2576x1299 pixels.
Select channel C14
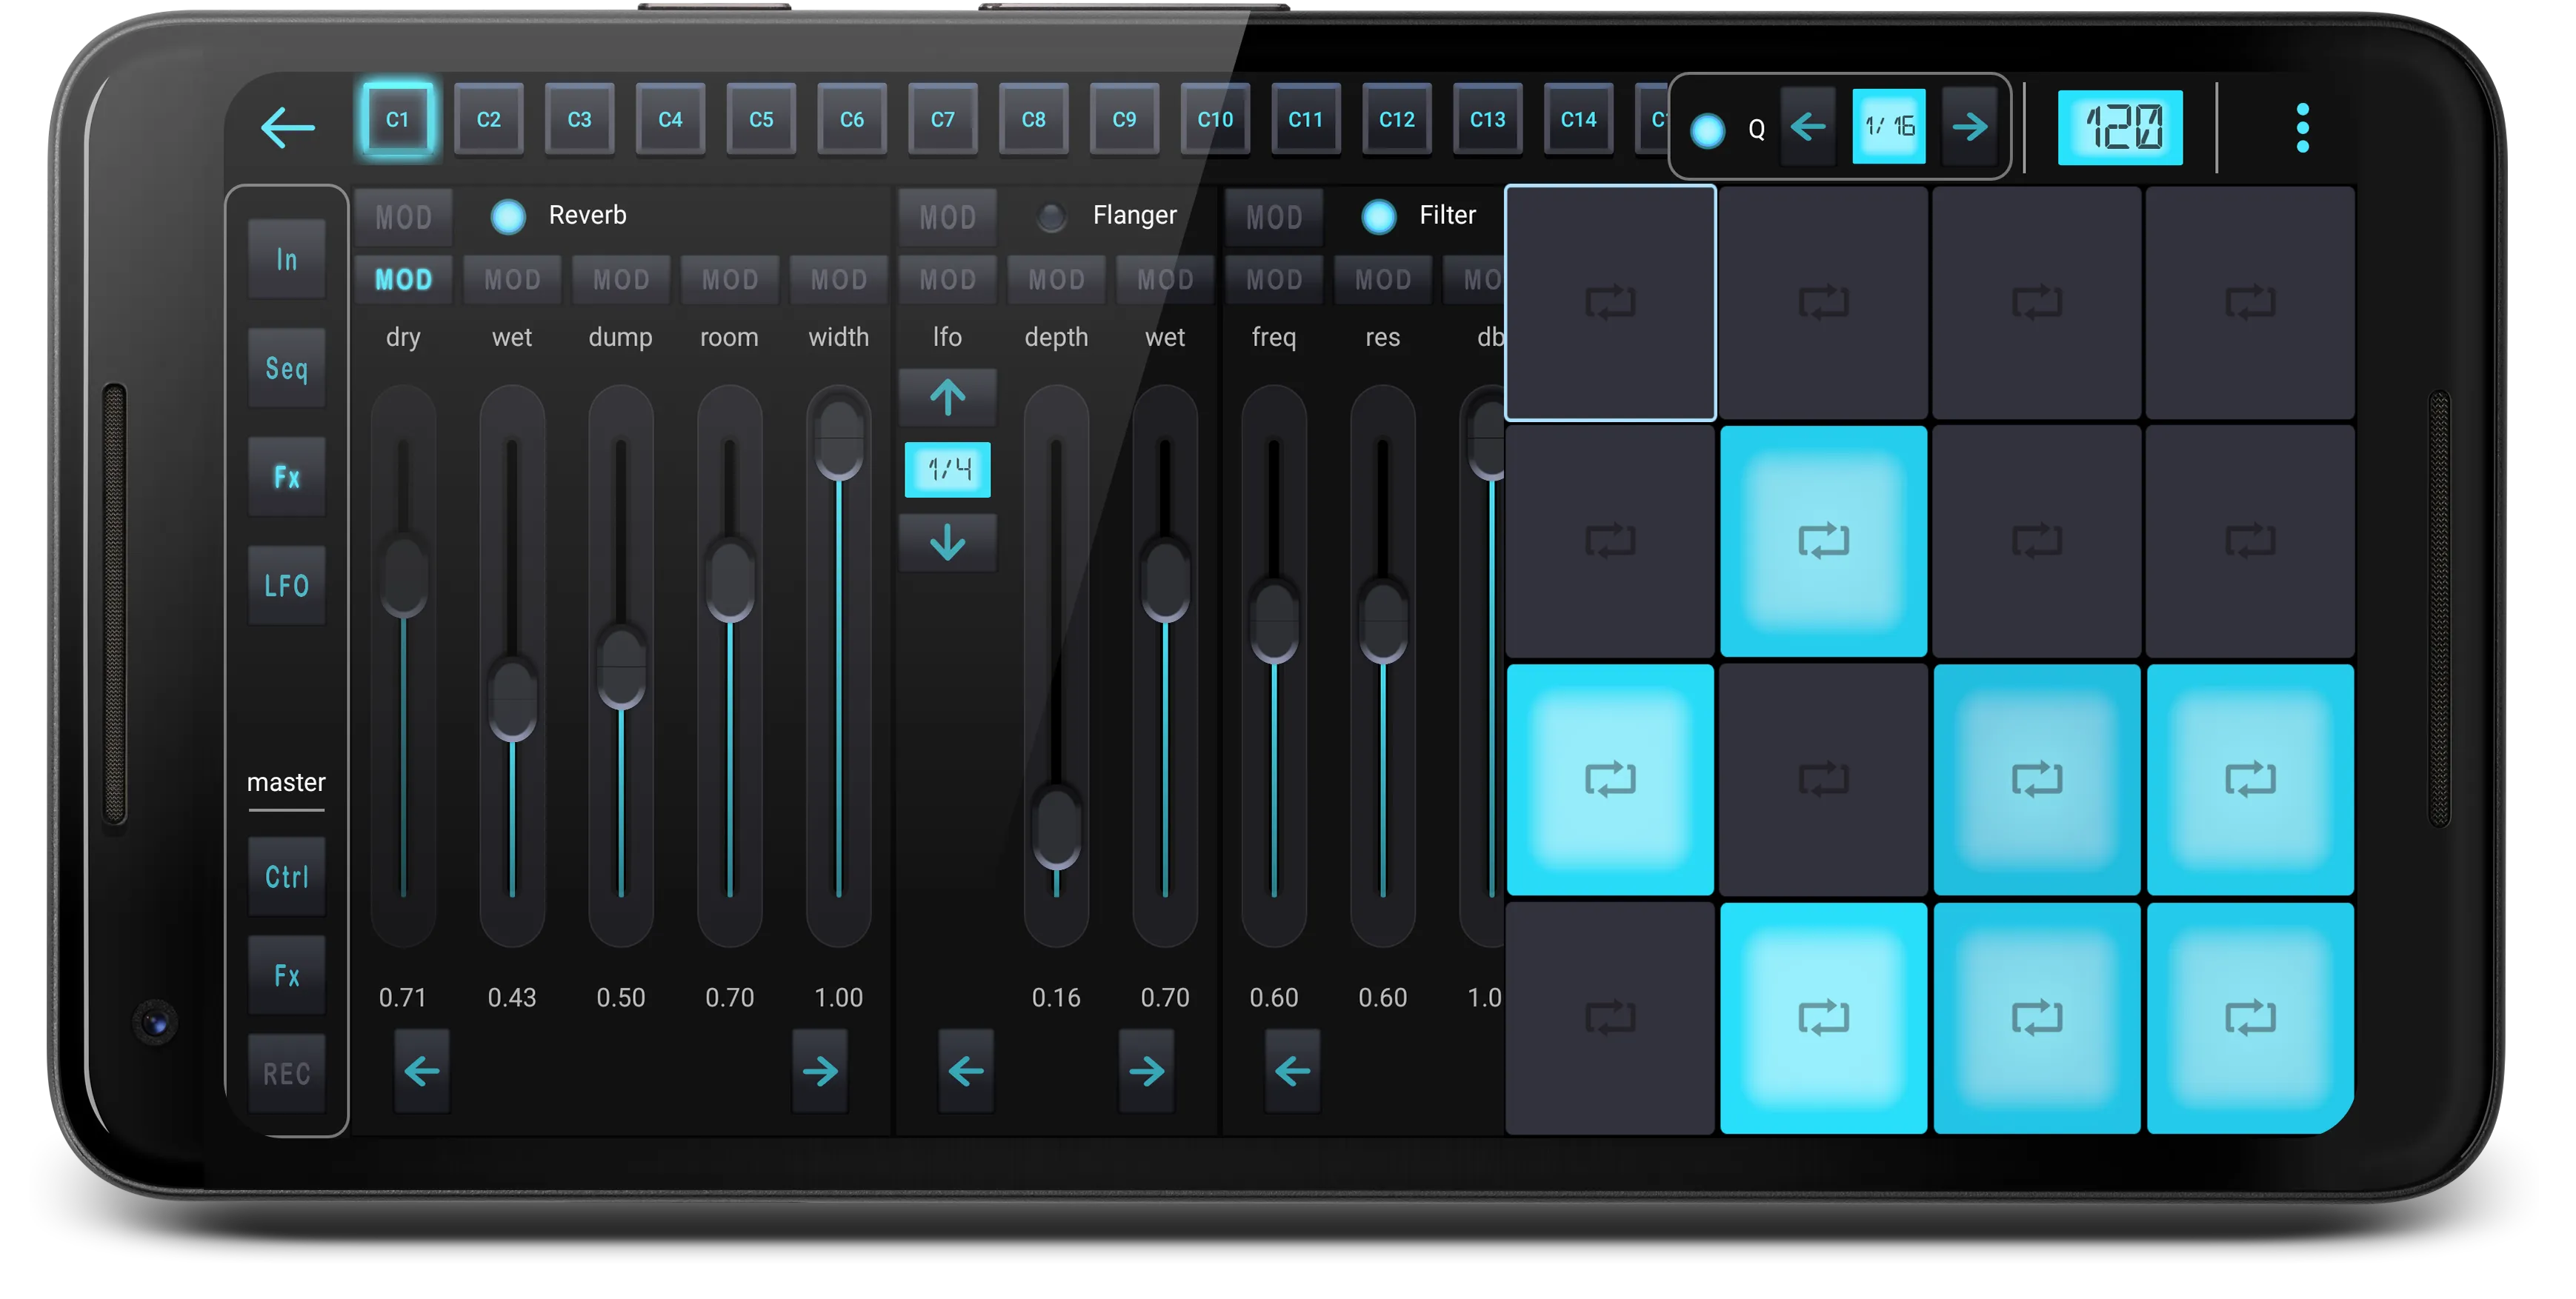pos(1578,120)
